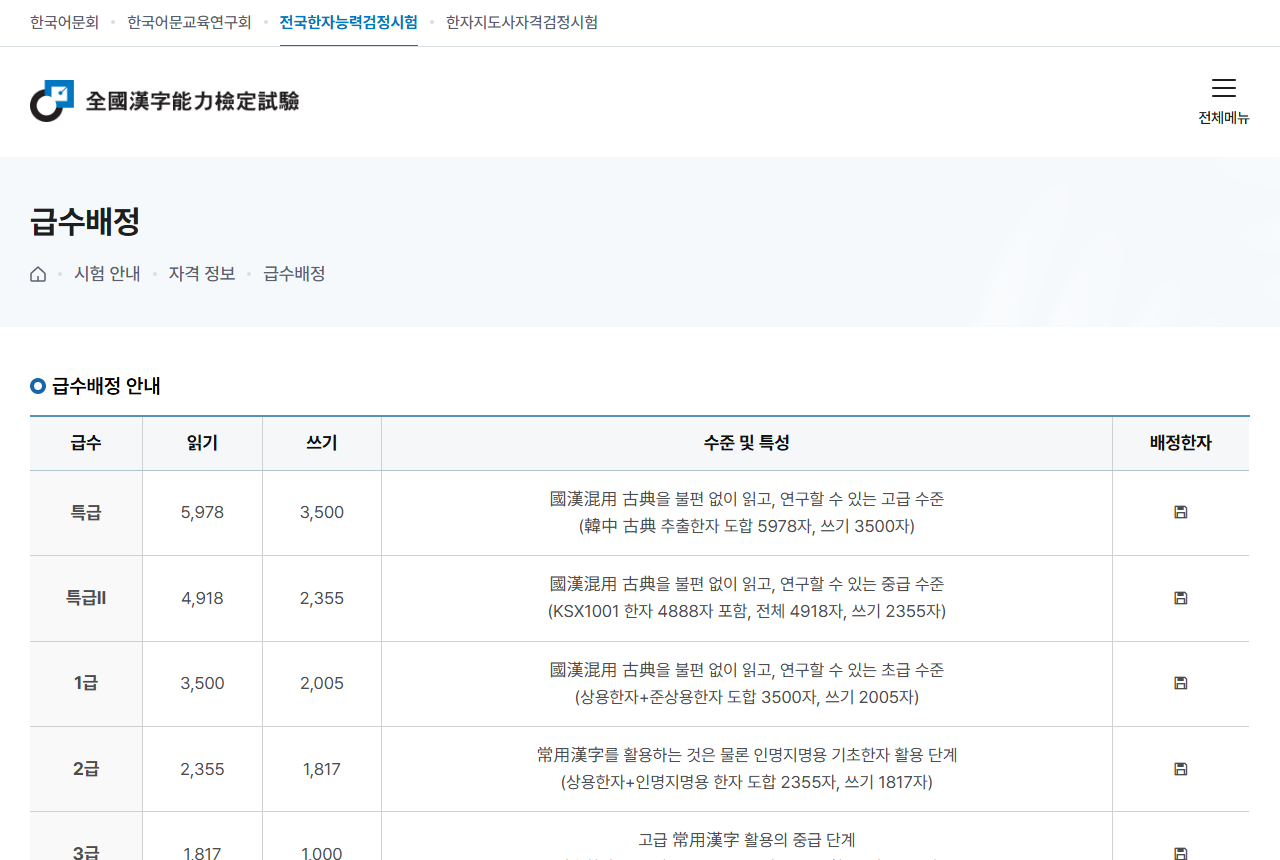The image size is (1280, 860).
Task: Click the 수준 및 특성 column header
Action: [747, 443]
